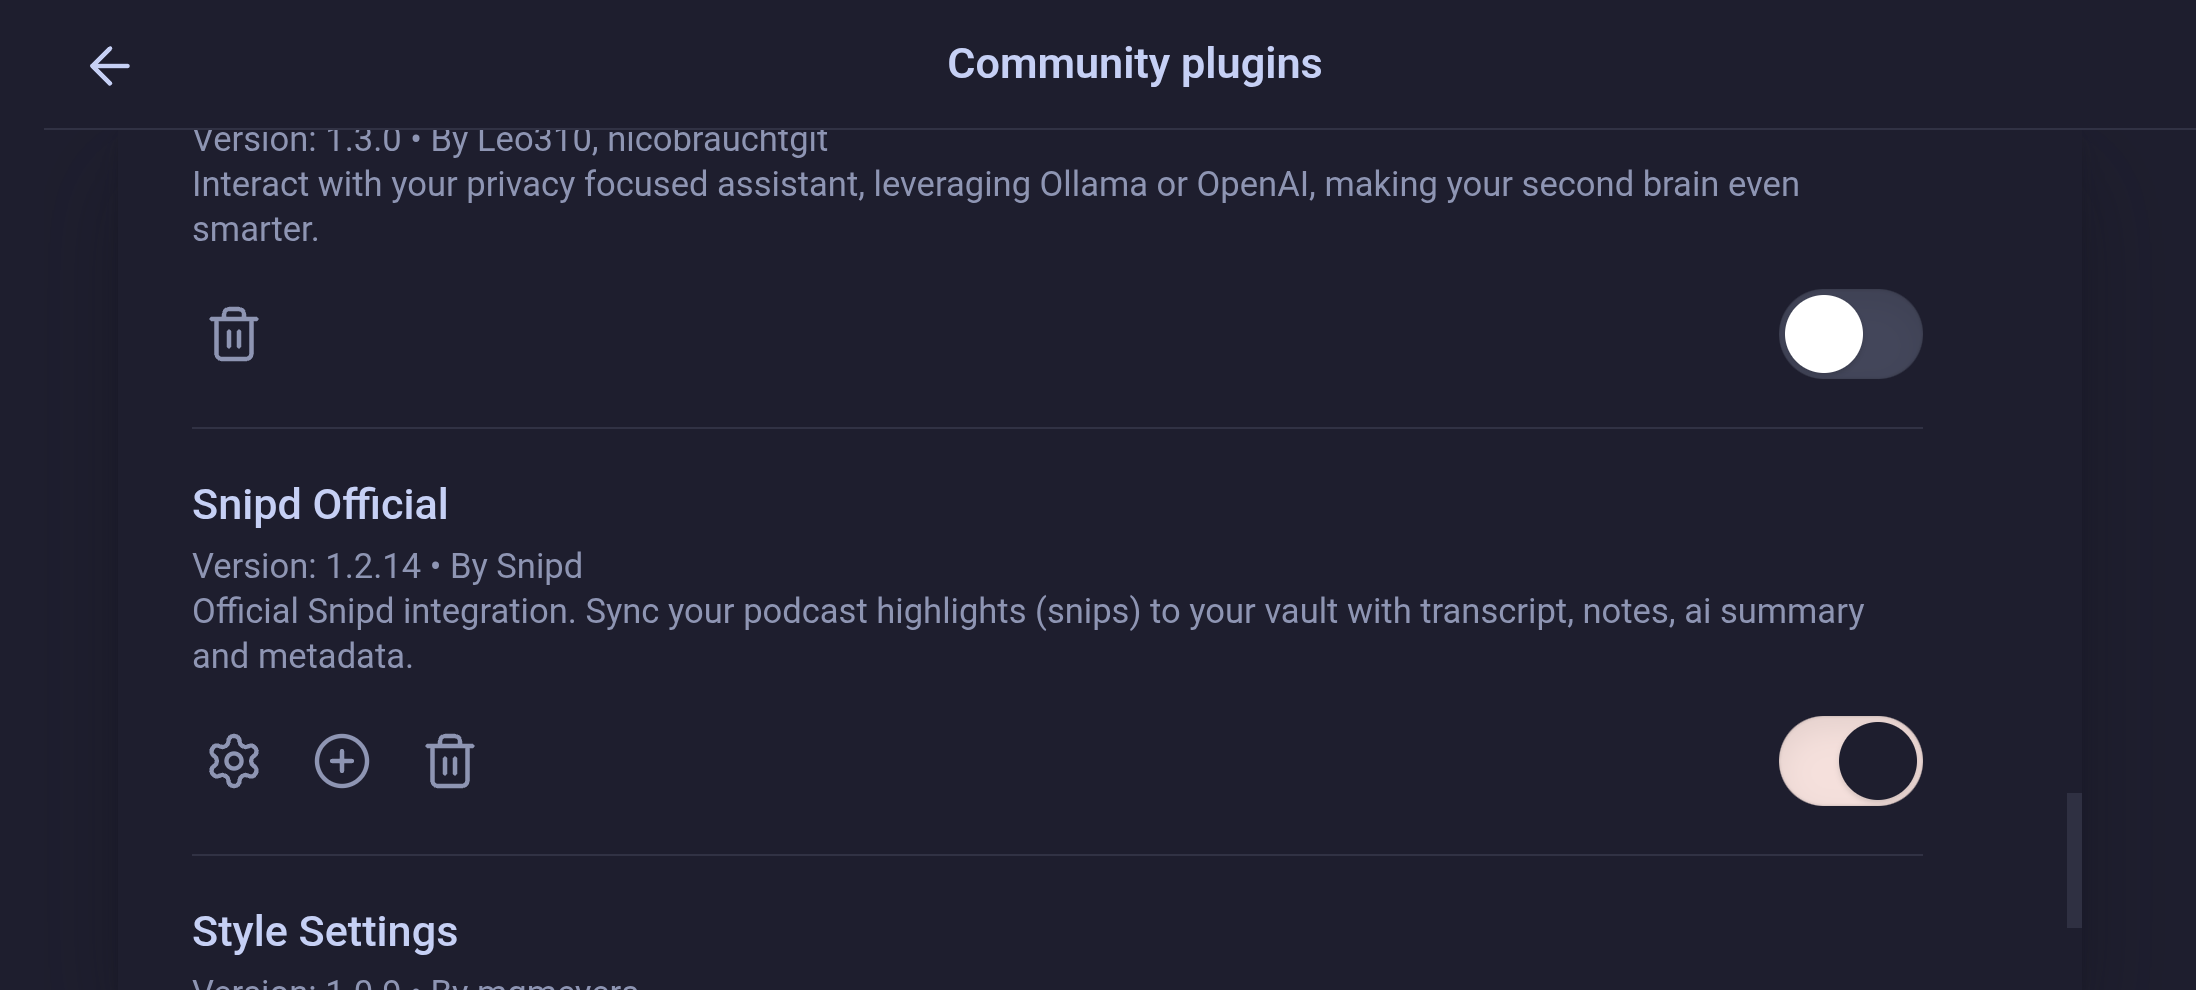The width and height of the screenshot is (2196, 990).
Task: Click the author name Leo310, nicobrauchtgit
Action: (x=652, y=142)
